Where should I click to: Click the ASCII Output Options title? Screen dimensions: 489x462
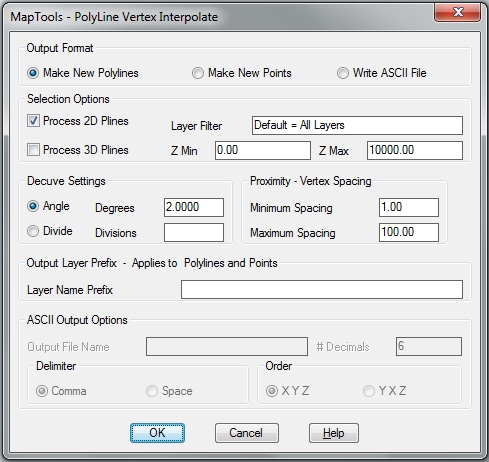(x=77, y=320)
